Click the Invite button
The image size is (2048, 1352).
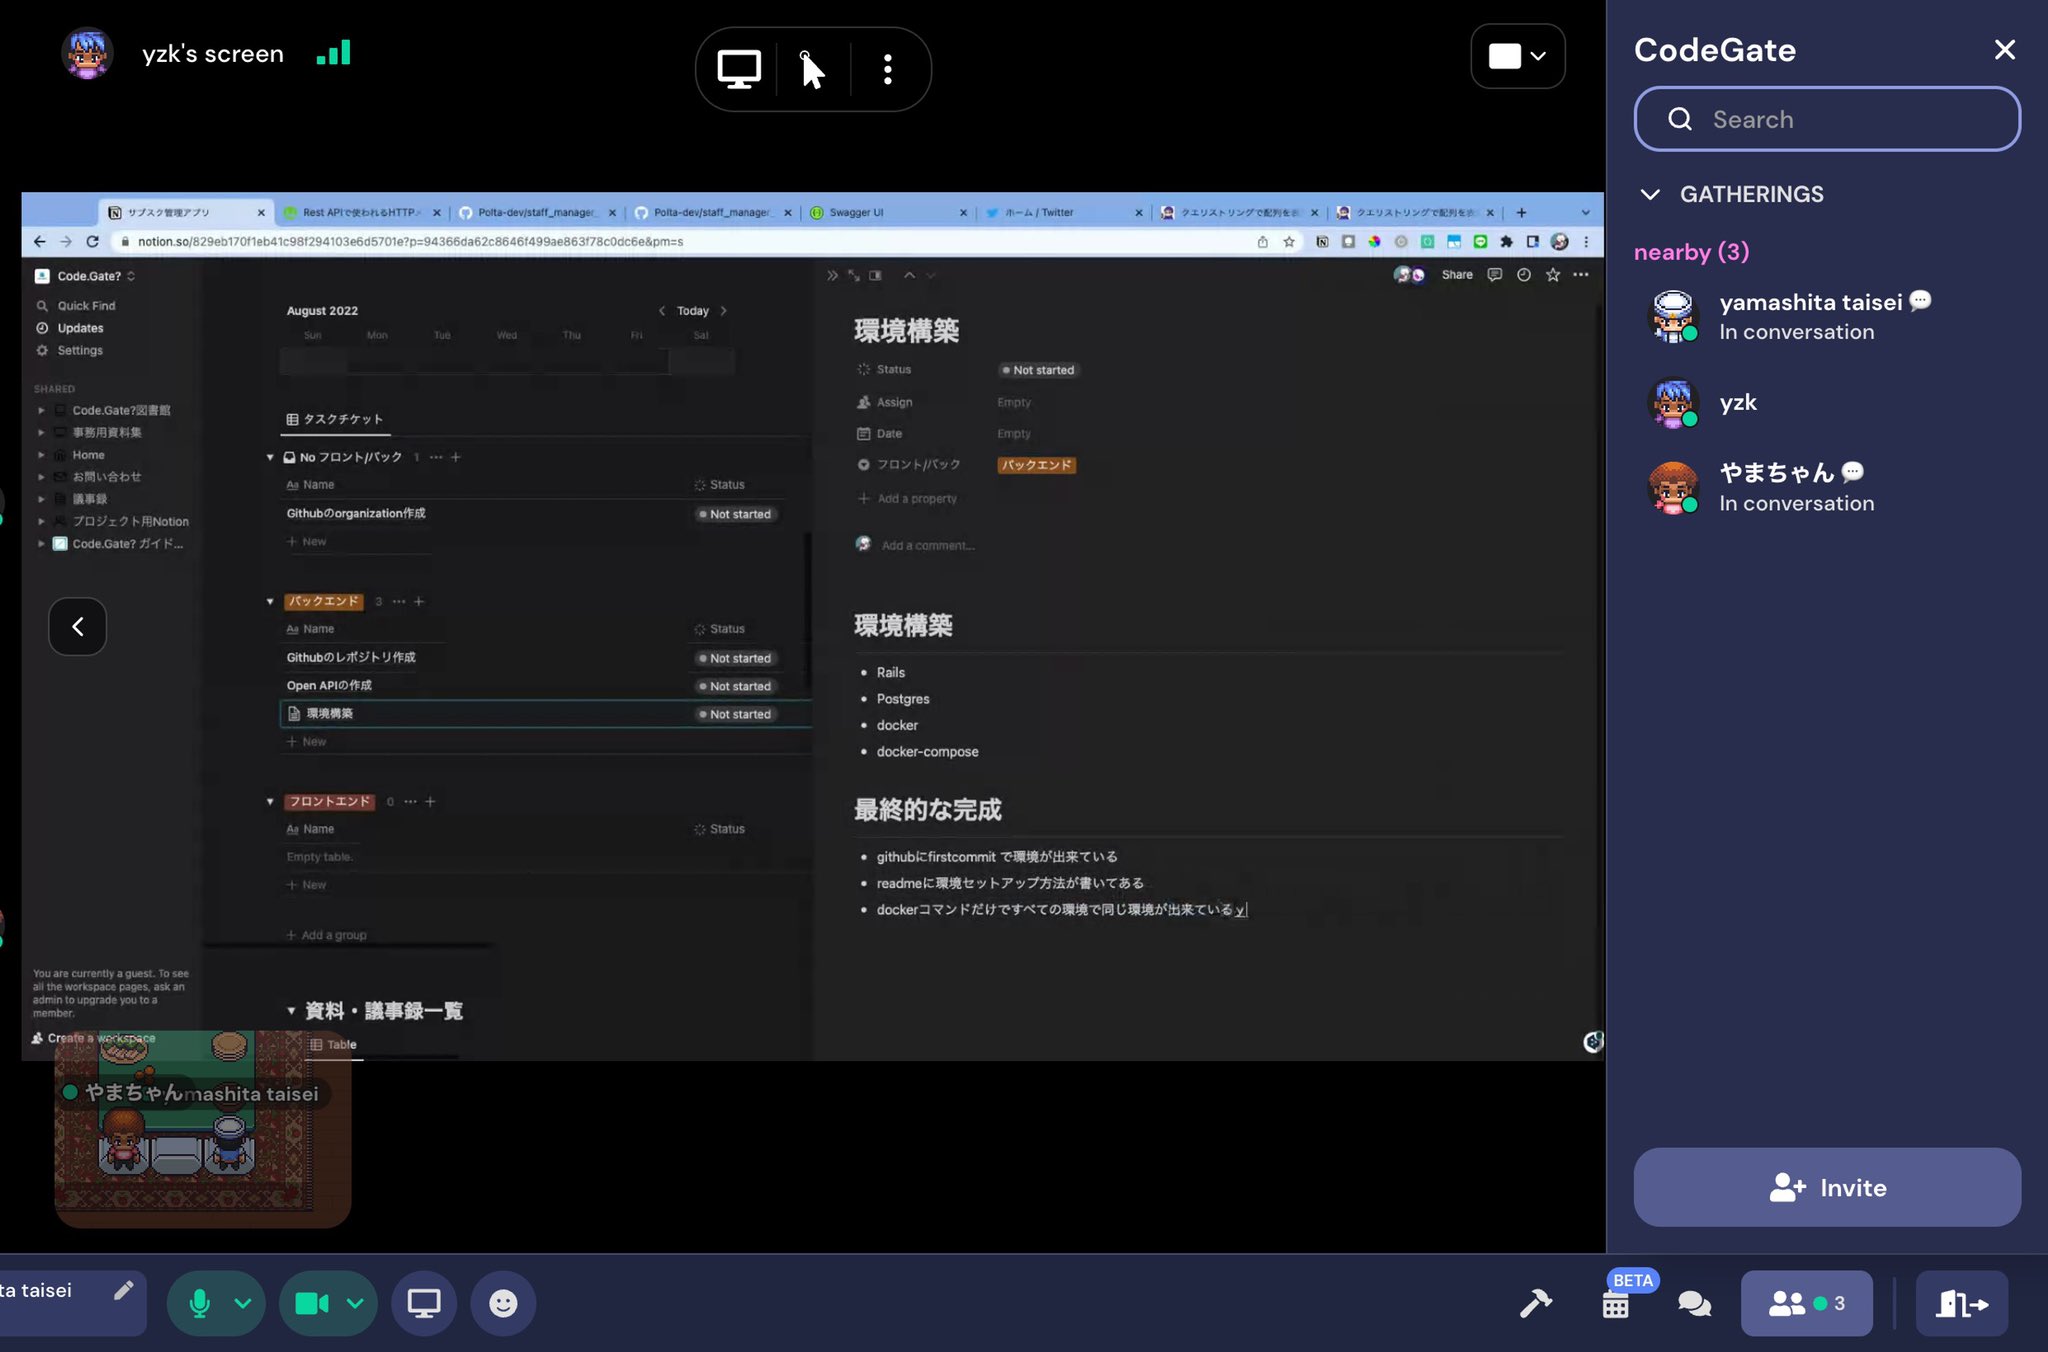(1826, 1187)
